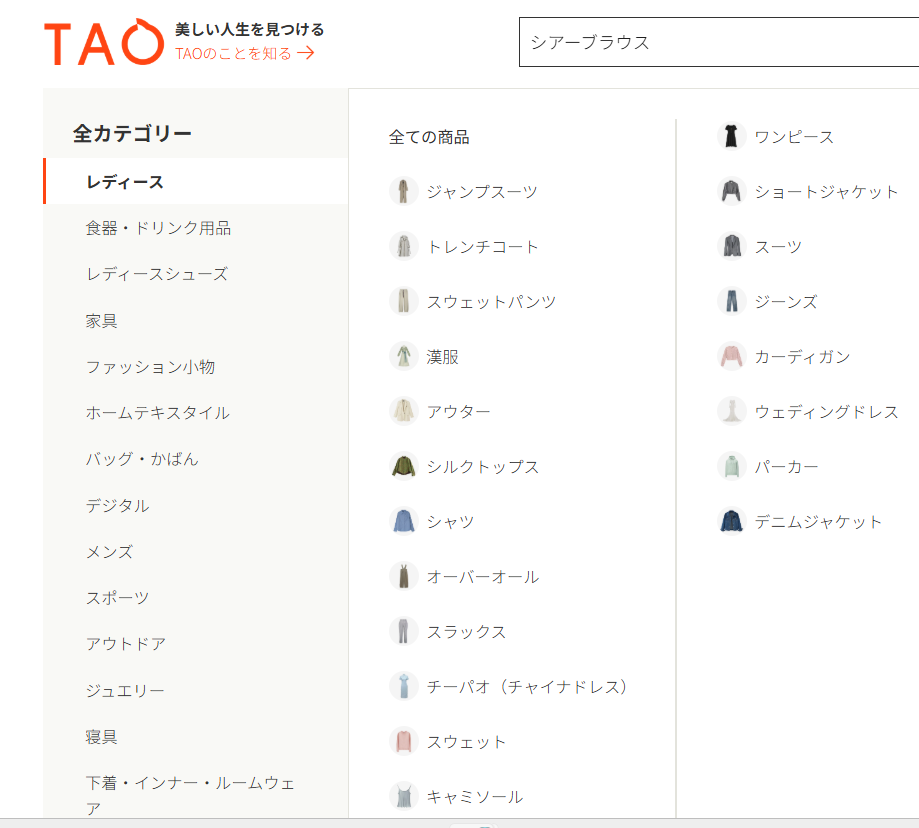Click the denim jacket icon
This screenshot has height=828, width=919.
point(732,522)
